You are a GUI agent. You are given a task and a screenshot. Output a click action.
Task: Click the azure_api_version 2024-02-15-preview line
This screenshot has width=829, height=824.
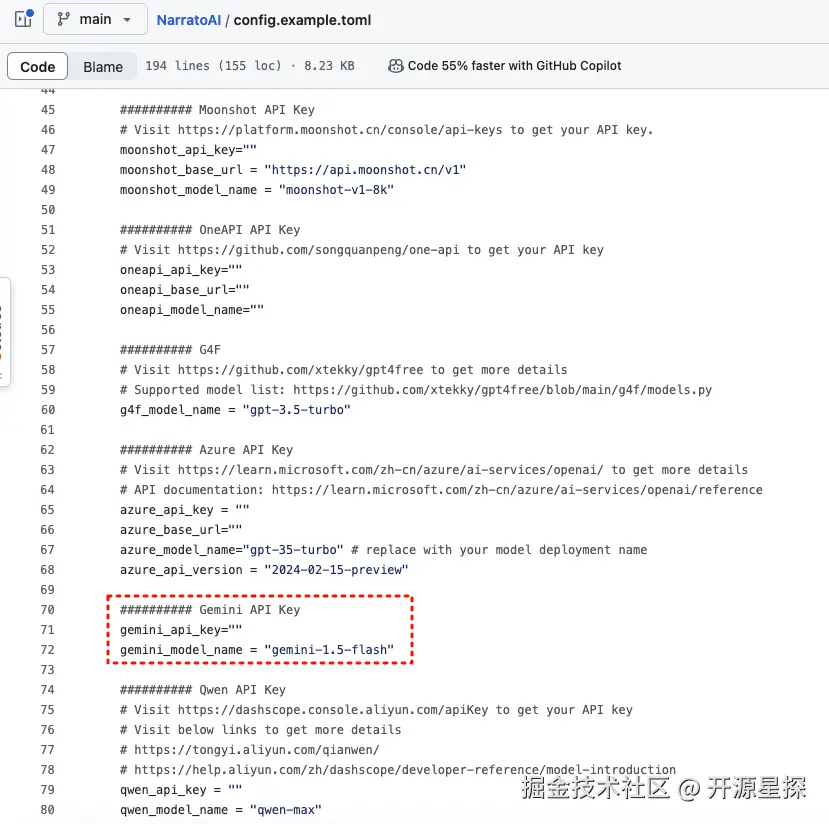264,570
